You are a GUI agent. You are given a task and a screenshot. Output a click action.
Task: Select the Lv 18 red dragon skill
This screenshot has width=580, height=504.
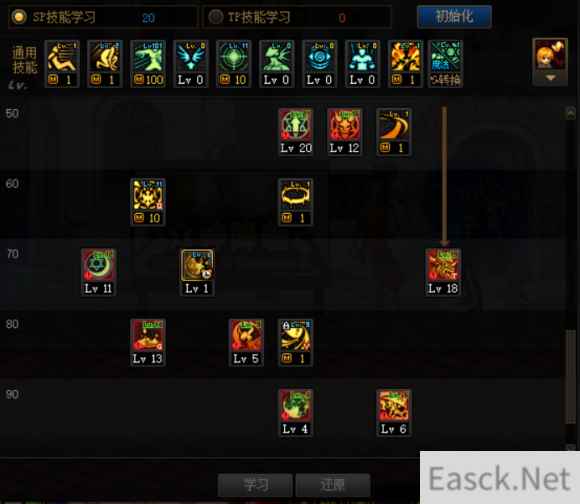(443, 272)
